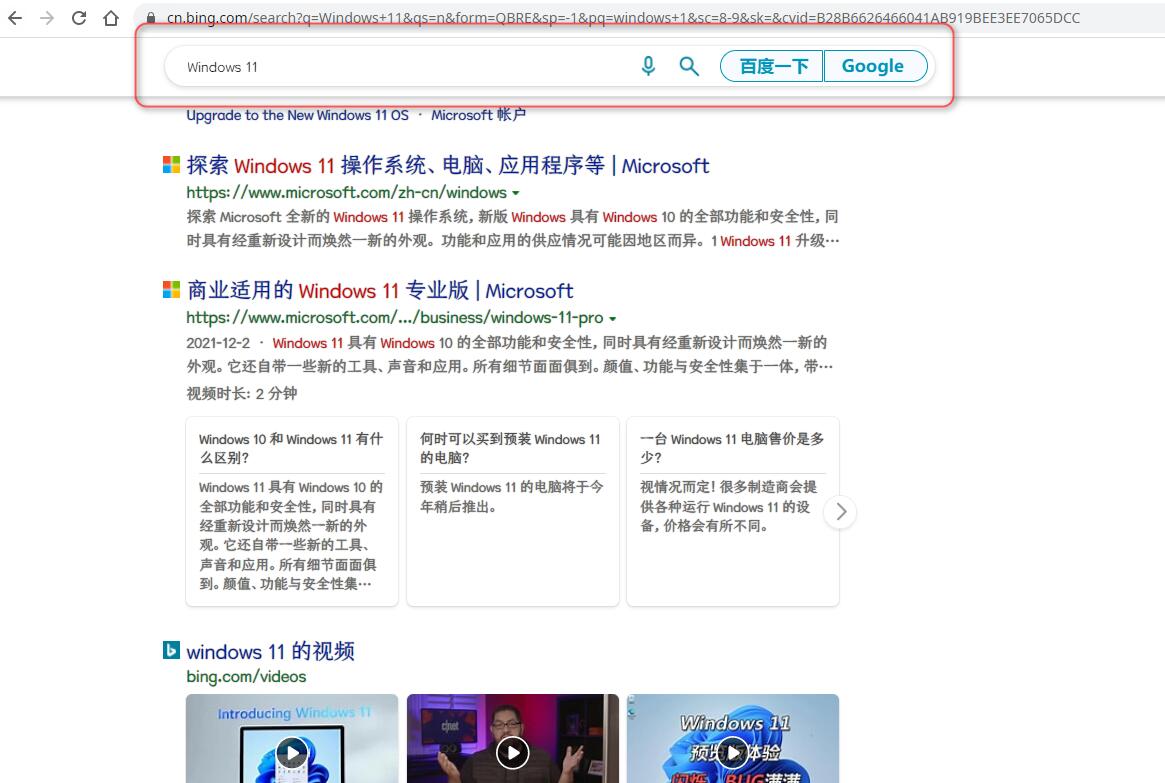1165x783 pixels.
Task: Open 探索 Windows 11 操作系统 result link
Action: (x=448, y=166)
